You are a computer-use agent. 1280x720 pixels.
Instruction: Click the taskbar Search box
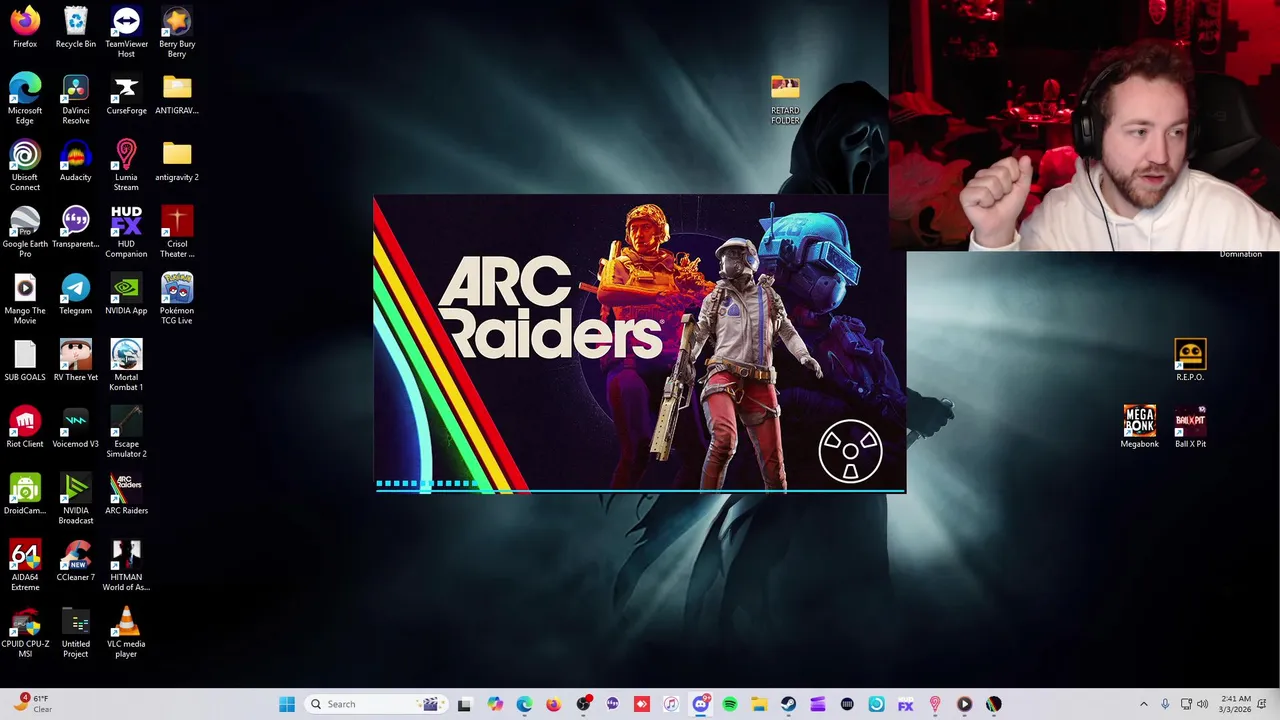(374, 704)
